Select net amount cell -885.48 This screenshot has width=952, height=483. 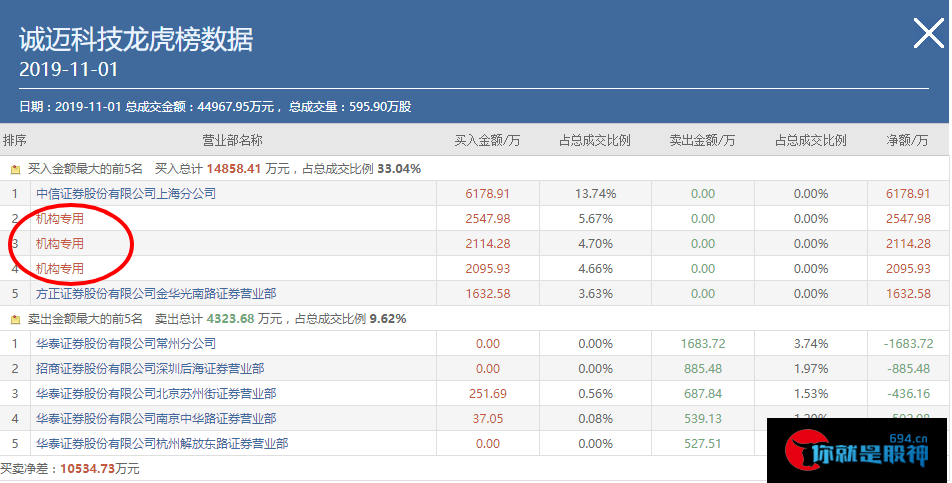point(908,368)
